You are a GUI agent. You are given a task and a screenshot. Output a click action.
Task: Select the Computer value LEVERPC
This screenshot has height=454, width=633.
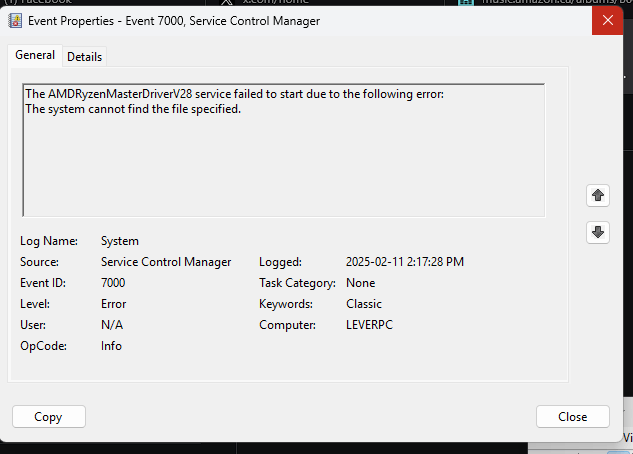pyautogui.click(x=369, y=325)
